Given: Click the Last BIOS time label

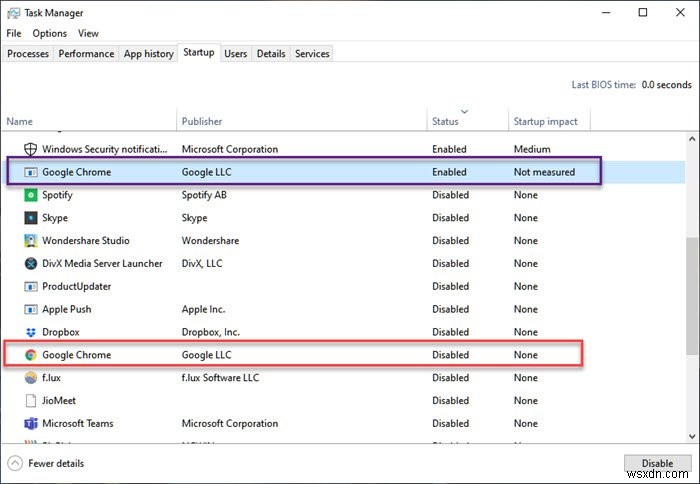Looking at the screenshot, I should point(604,85).
